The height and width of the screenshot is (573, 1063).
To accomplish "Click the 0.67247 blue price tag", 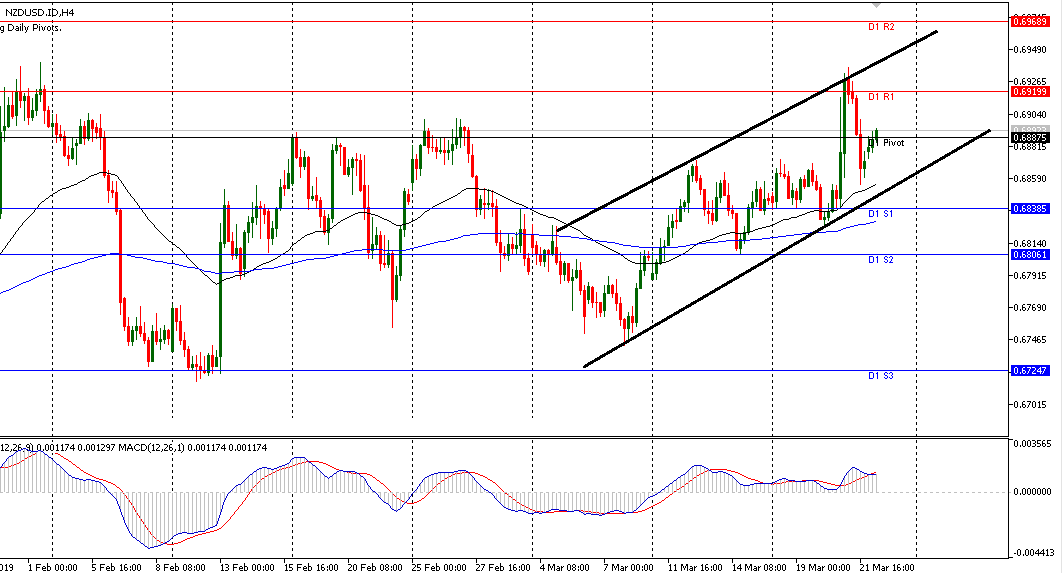I will (x=1030, y=371).
